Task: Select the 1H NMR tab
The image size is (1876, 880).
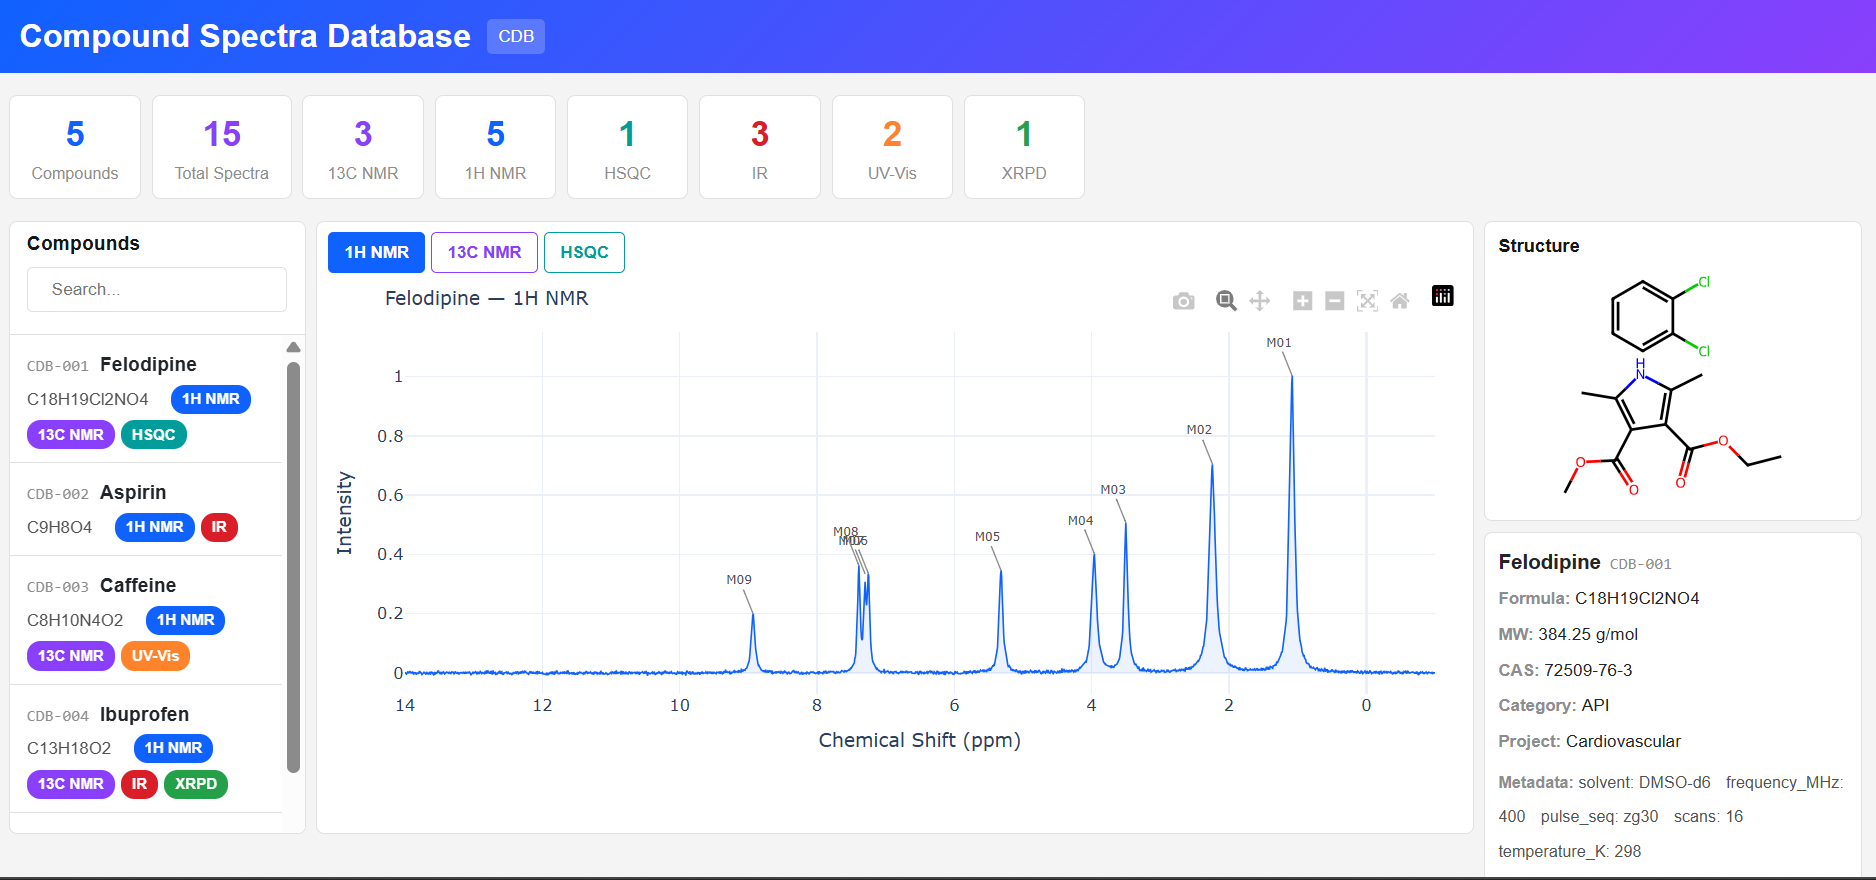Action: click(376, 252)
